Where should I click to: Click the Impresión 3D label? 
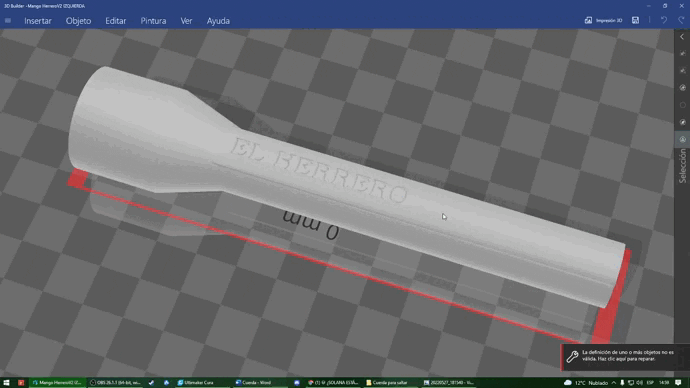coord(609,21)
